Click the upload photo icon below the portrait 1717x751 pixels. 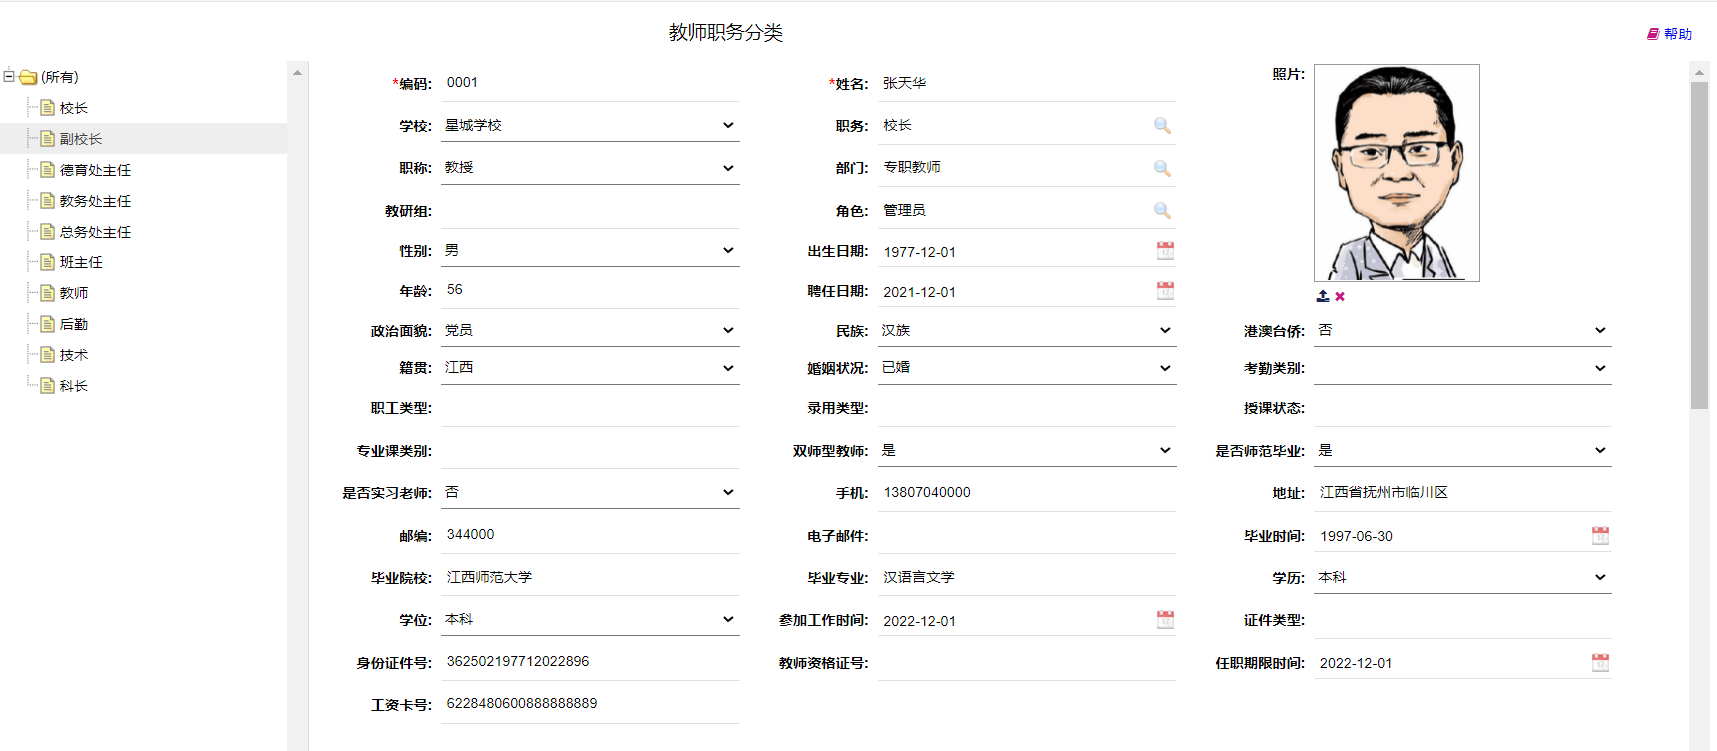tap(1323, 296)
